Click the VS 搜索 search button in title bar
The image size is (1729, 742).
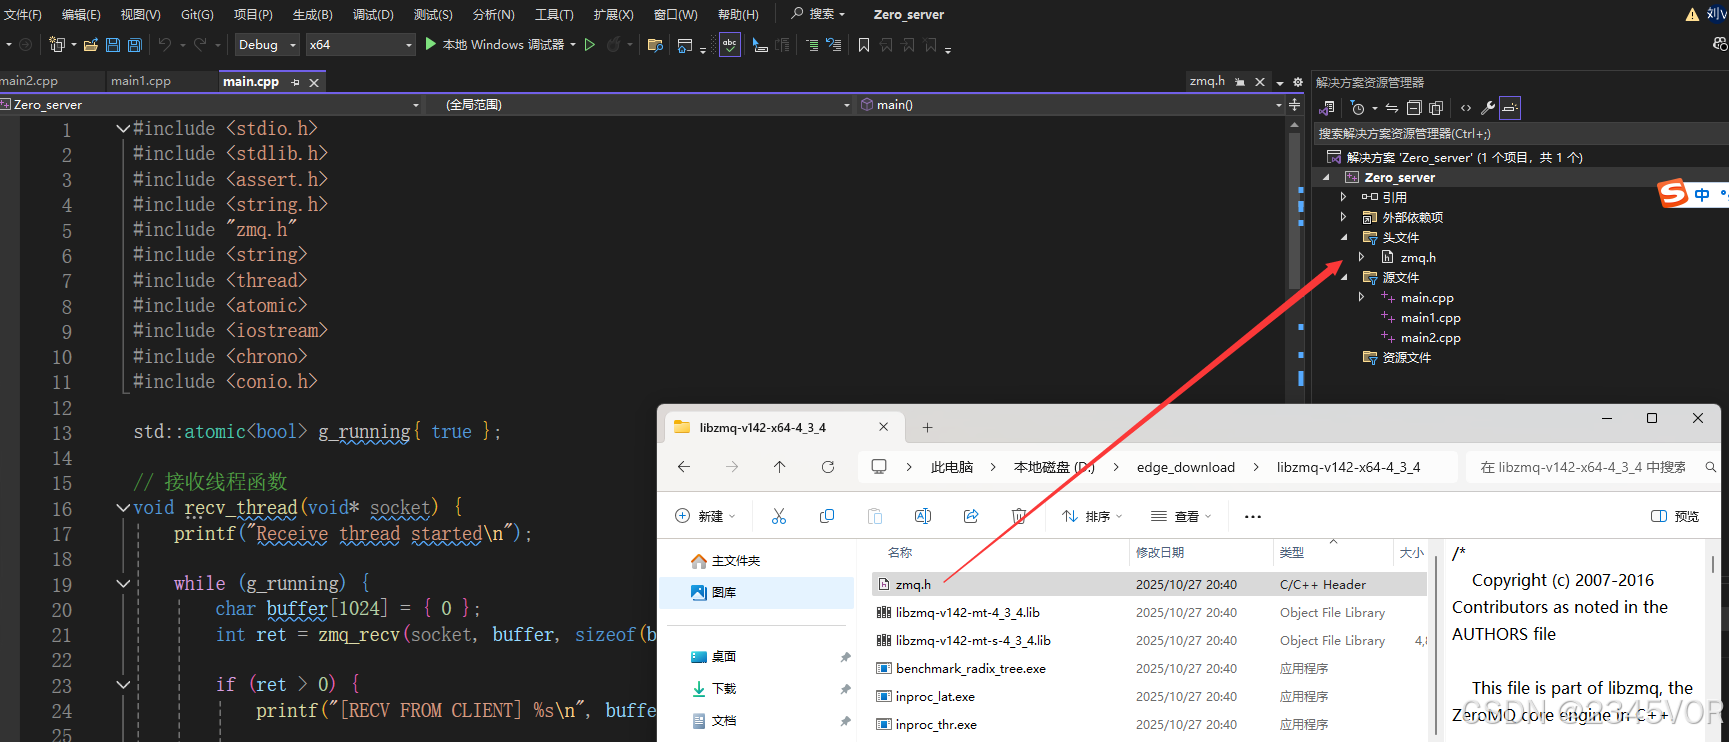818,14
